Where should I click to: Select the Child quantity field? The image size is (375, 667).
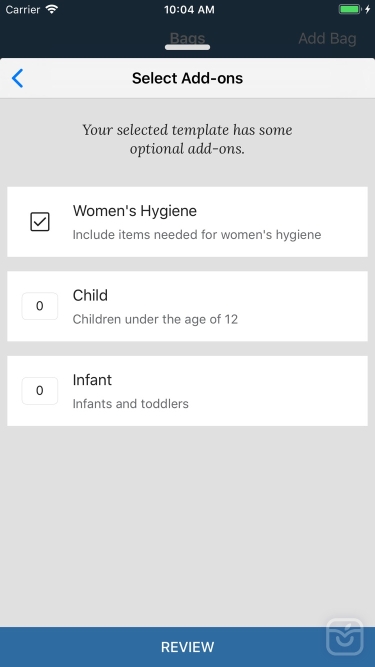pyautogui.click(x=40, y=306)
